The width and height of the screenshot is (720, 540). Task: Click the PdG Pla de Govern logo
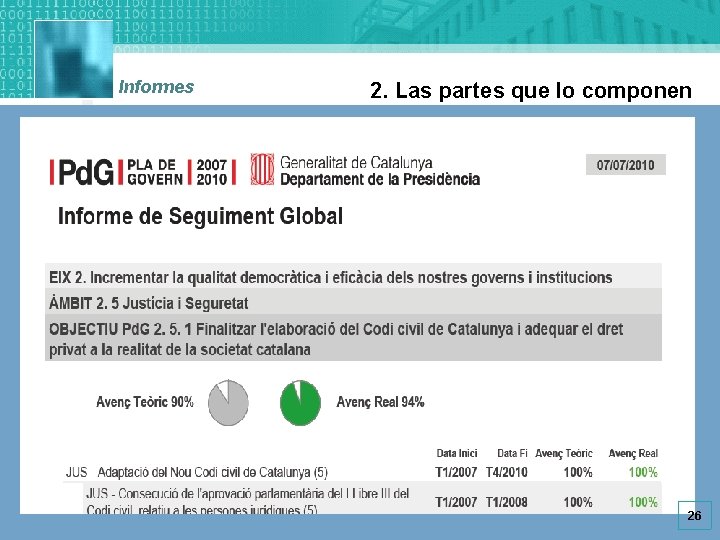pos(143,172)
